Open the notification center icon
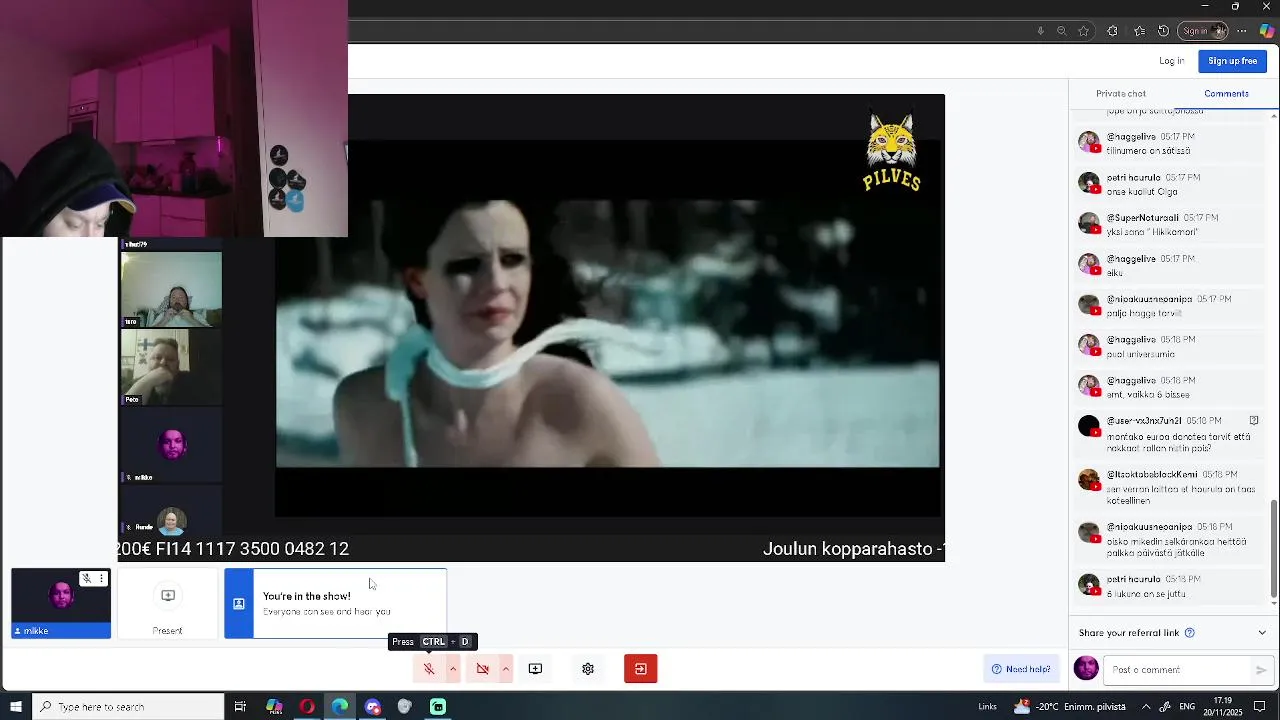The height and width of the screenshot is (720, 1280). [1259, 707]
